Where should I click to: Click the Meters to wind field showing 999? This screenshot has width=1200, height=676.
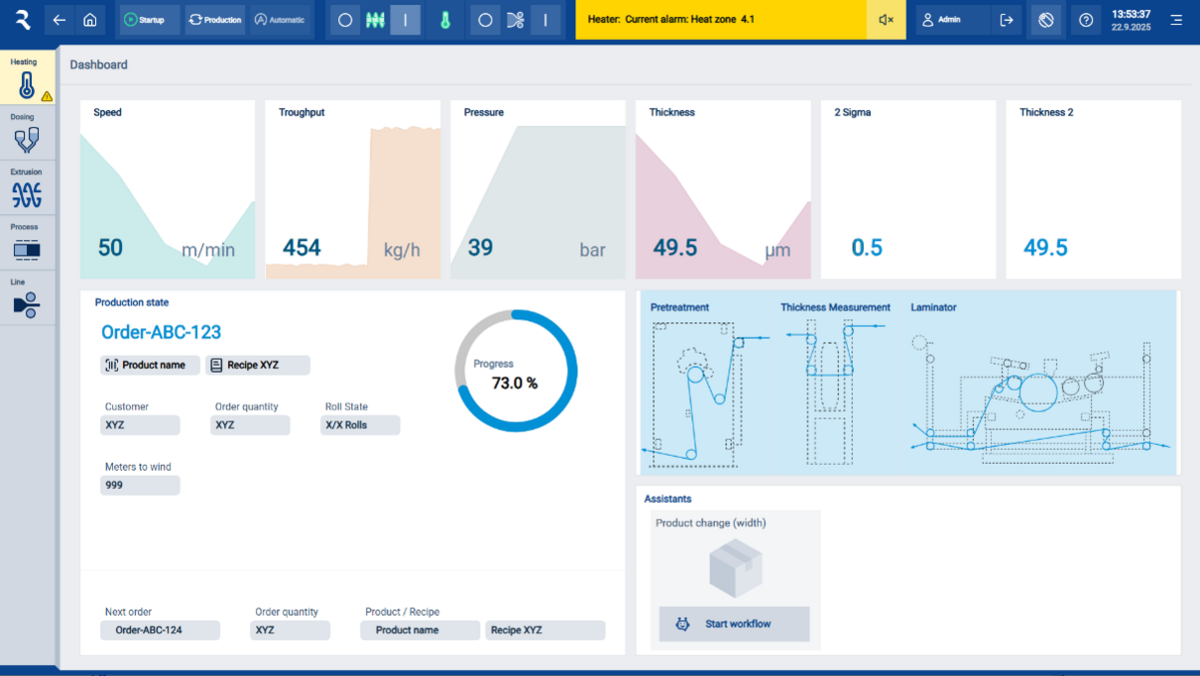(139, 485)
